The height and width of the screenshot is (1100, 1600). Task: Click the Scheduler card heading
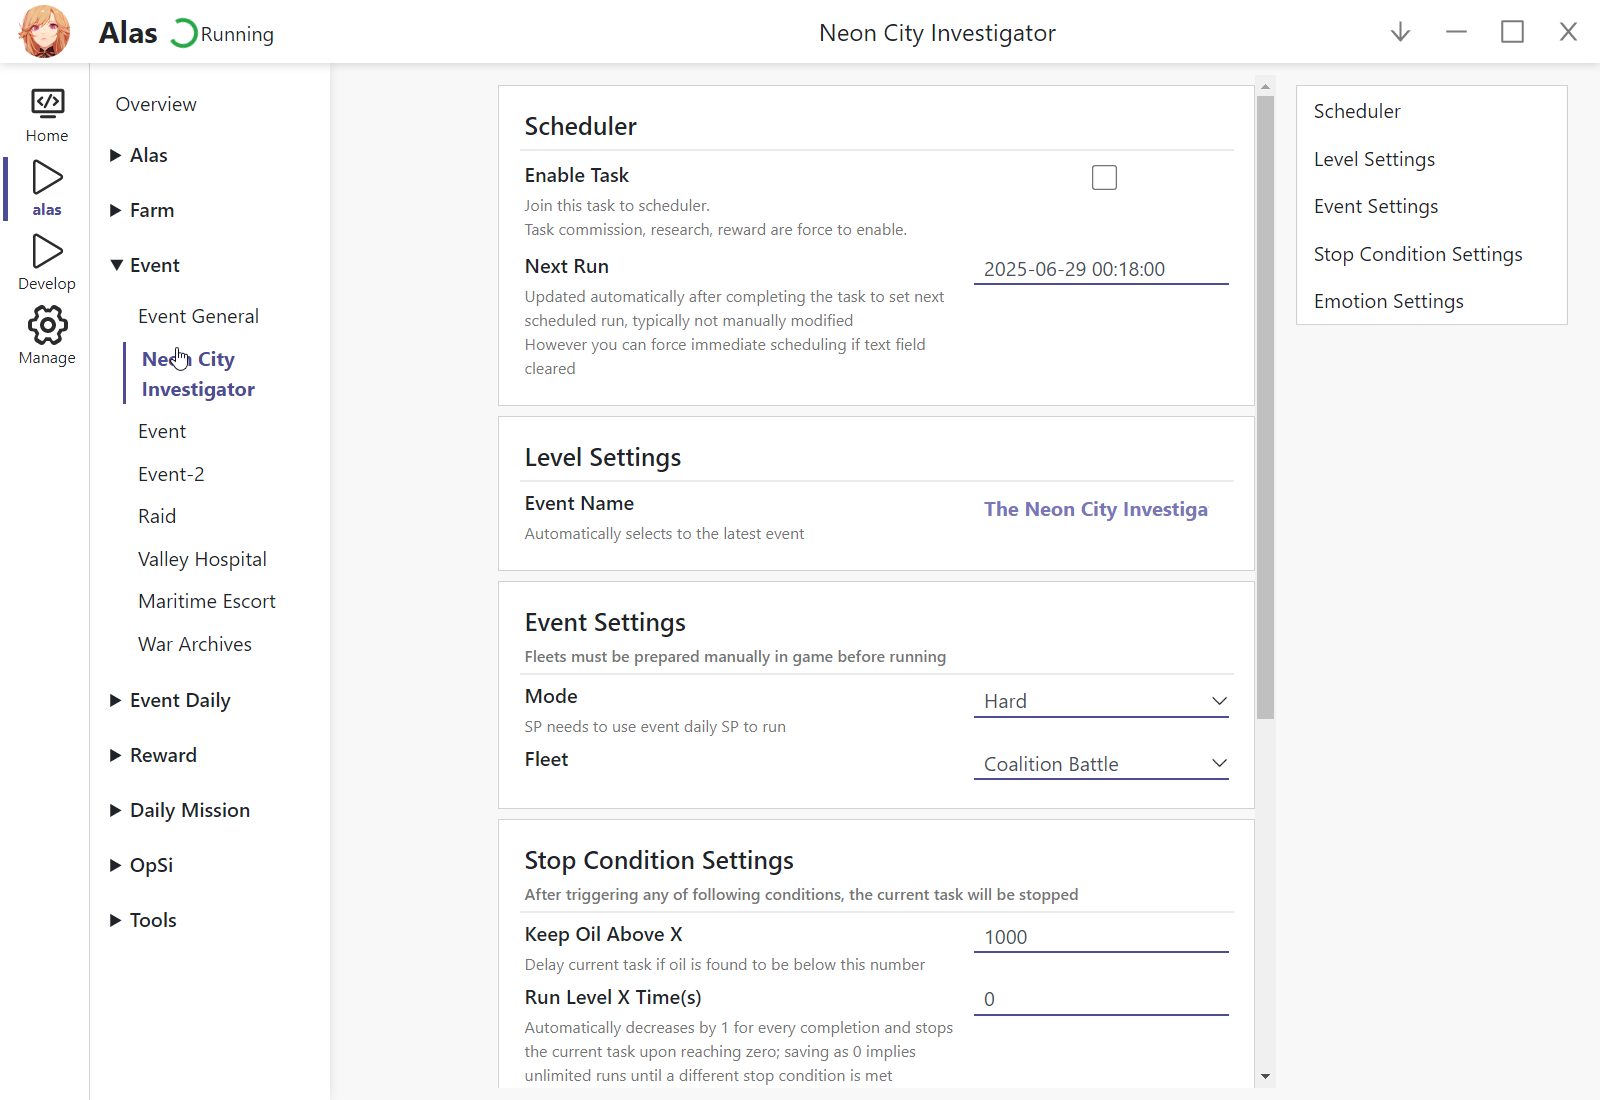point(580,126)
